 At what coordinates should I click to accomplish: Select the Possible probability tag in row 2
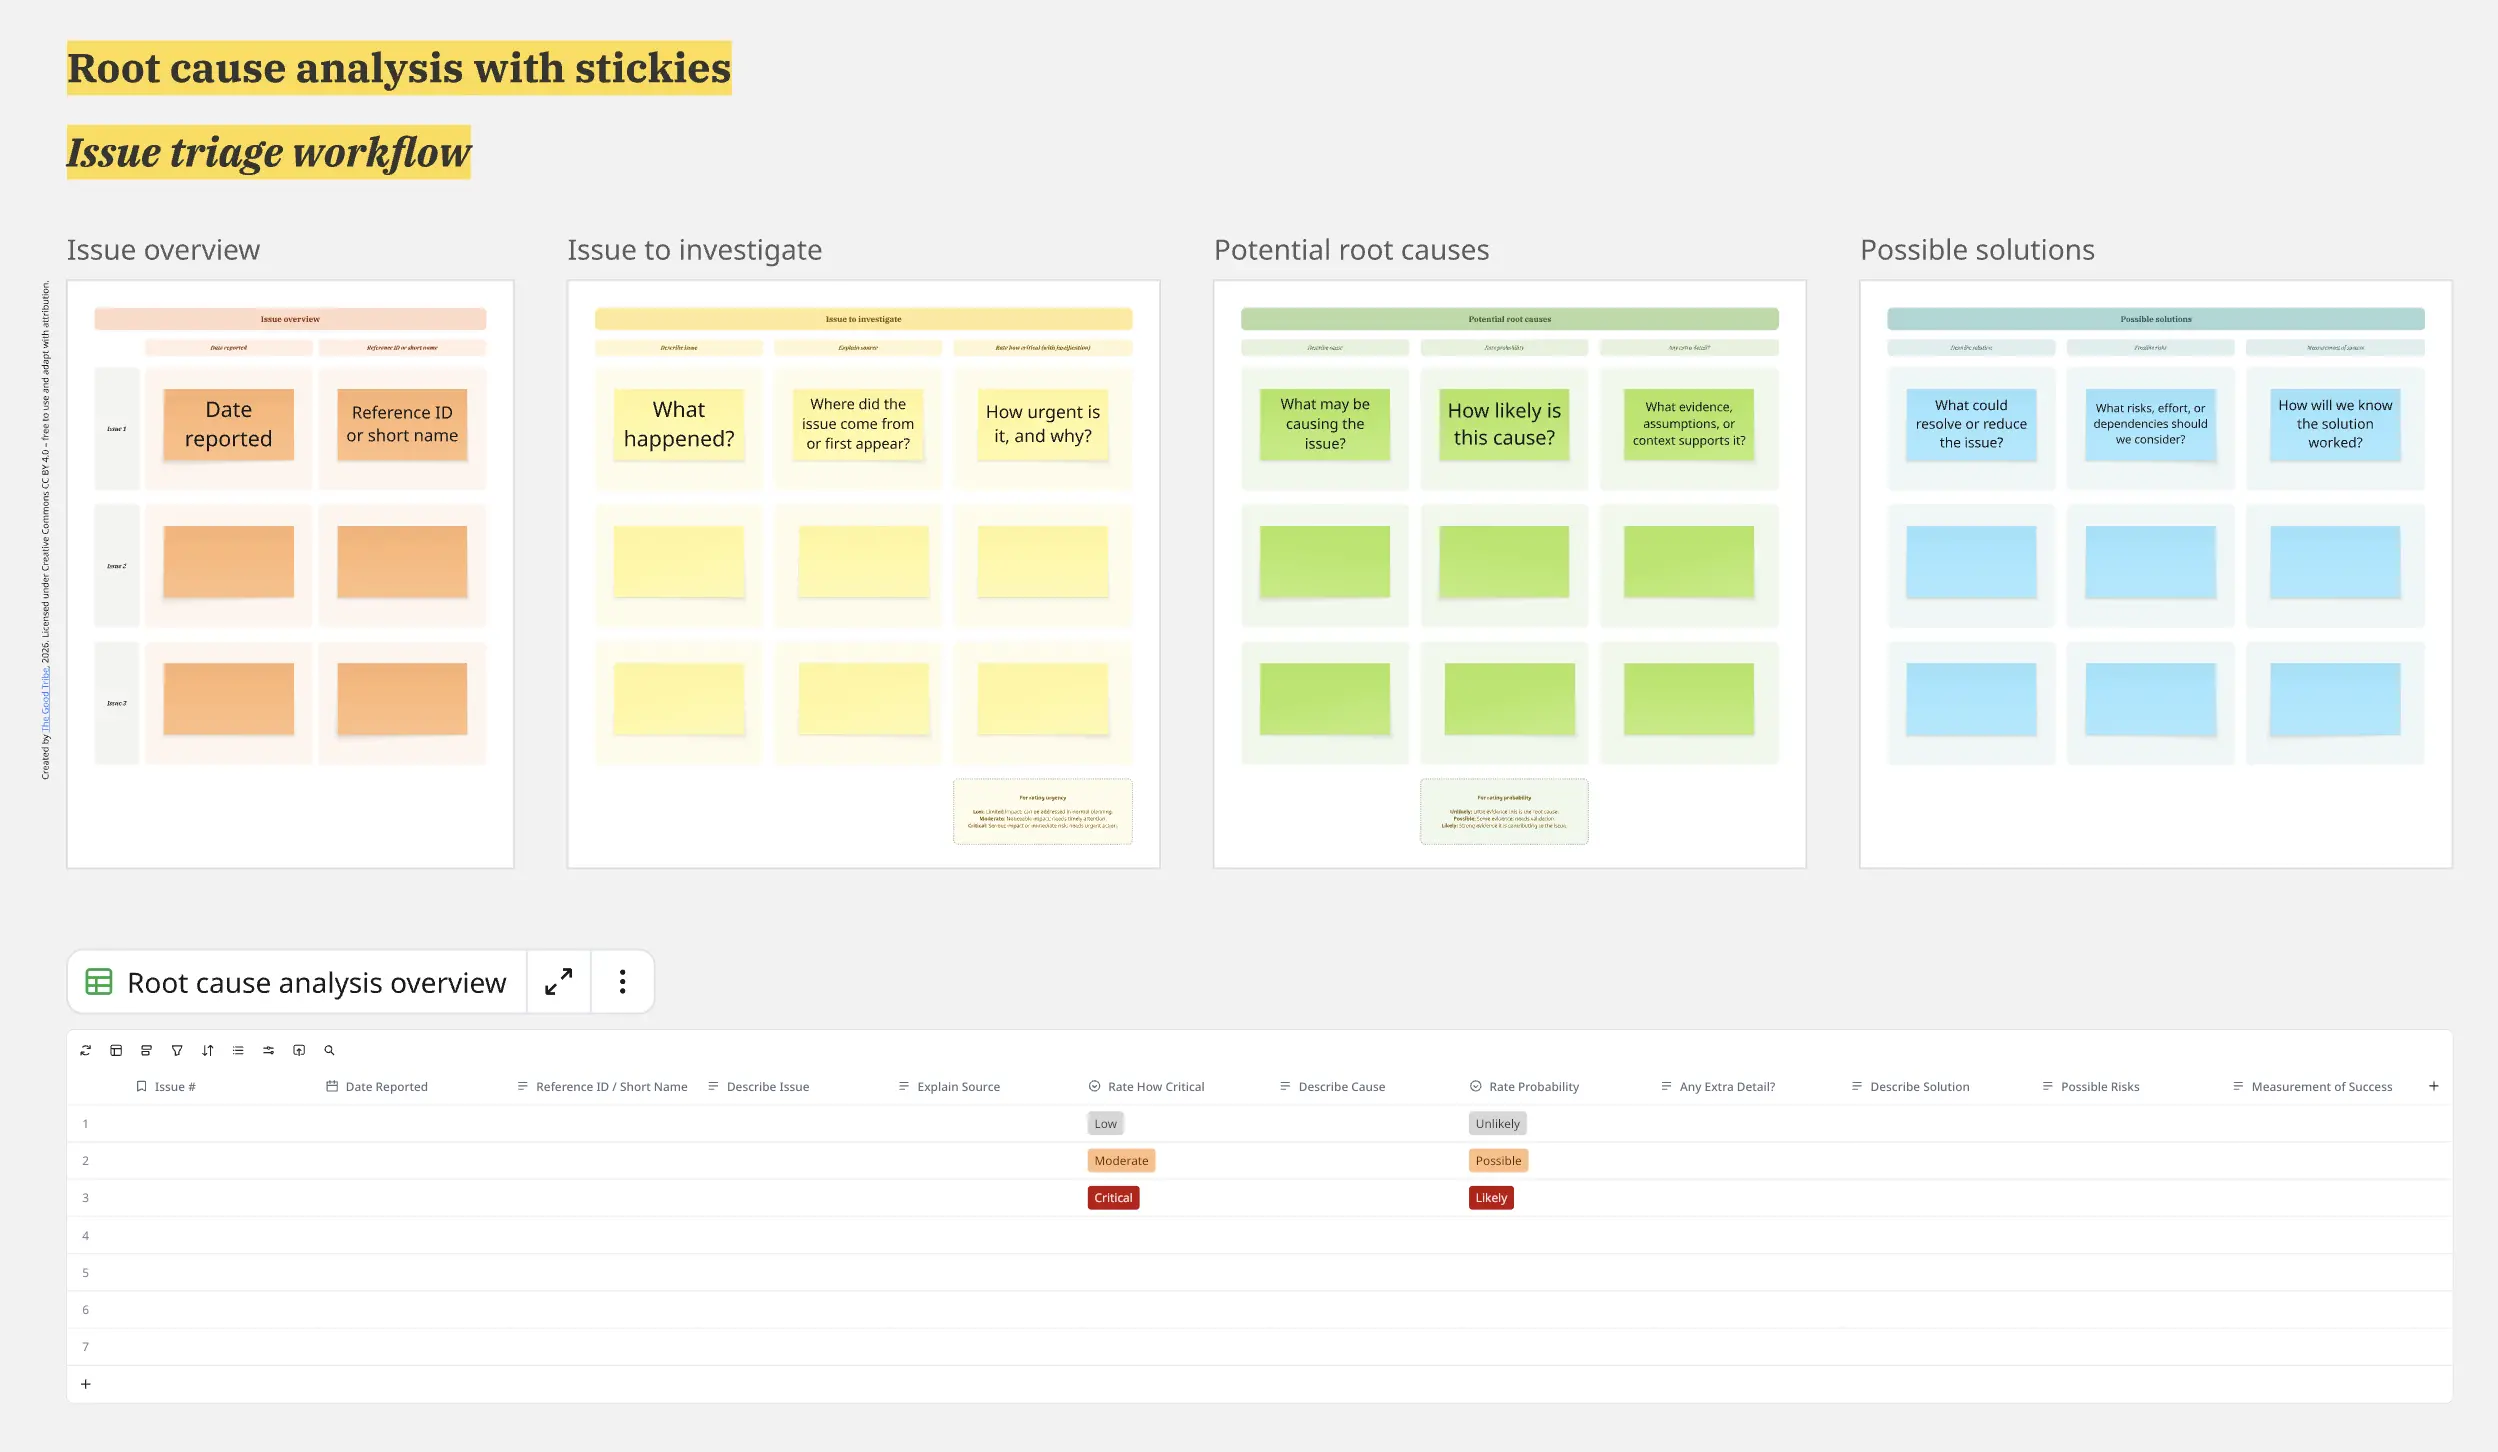pyautogui.click(x=1498, y=1161)
